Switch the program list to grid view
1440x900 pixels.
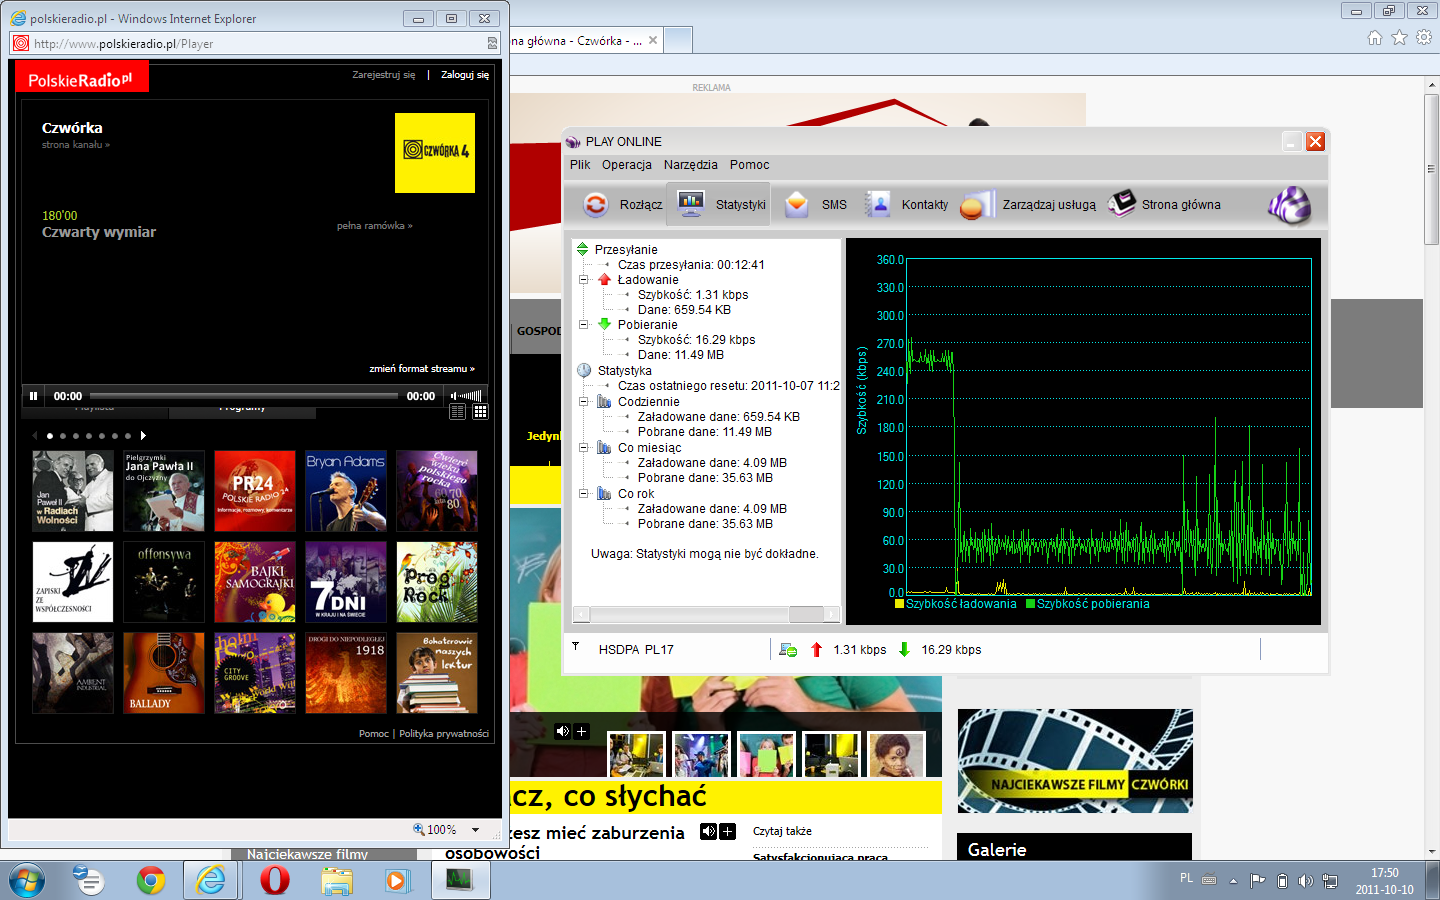(480, 411)
